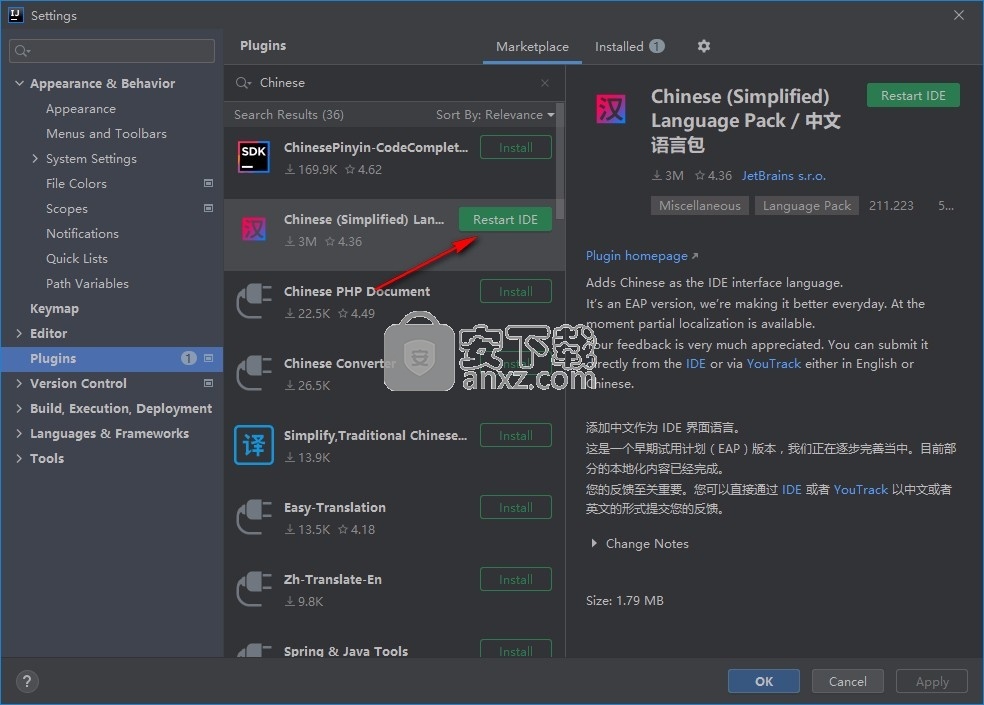
Task: Open the Keymap settings page
Action: [x=55, y=308]
